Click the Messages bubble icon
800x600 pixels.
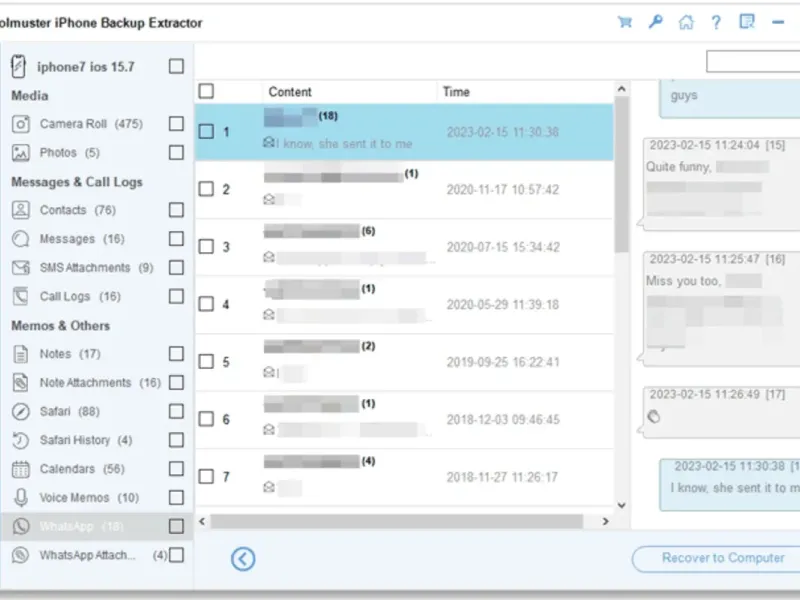pyautogui.click(x=20, y=239)
